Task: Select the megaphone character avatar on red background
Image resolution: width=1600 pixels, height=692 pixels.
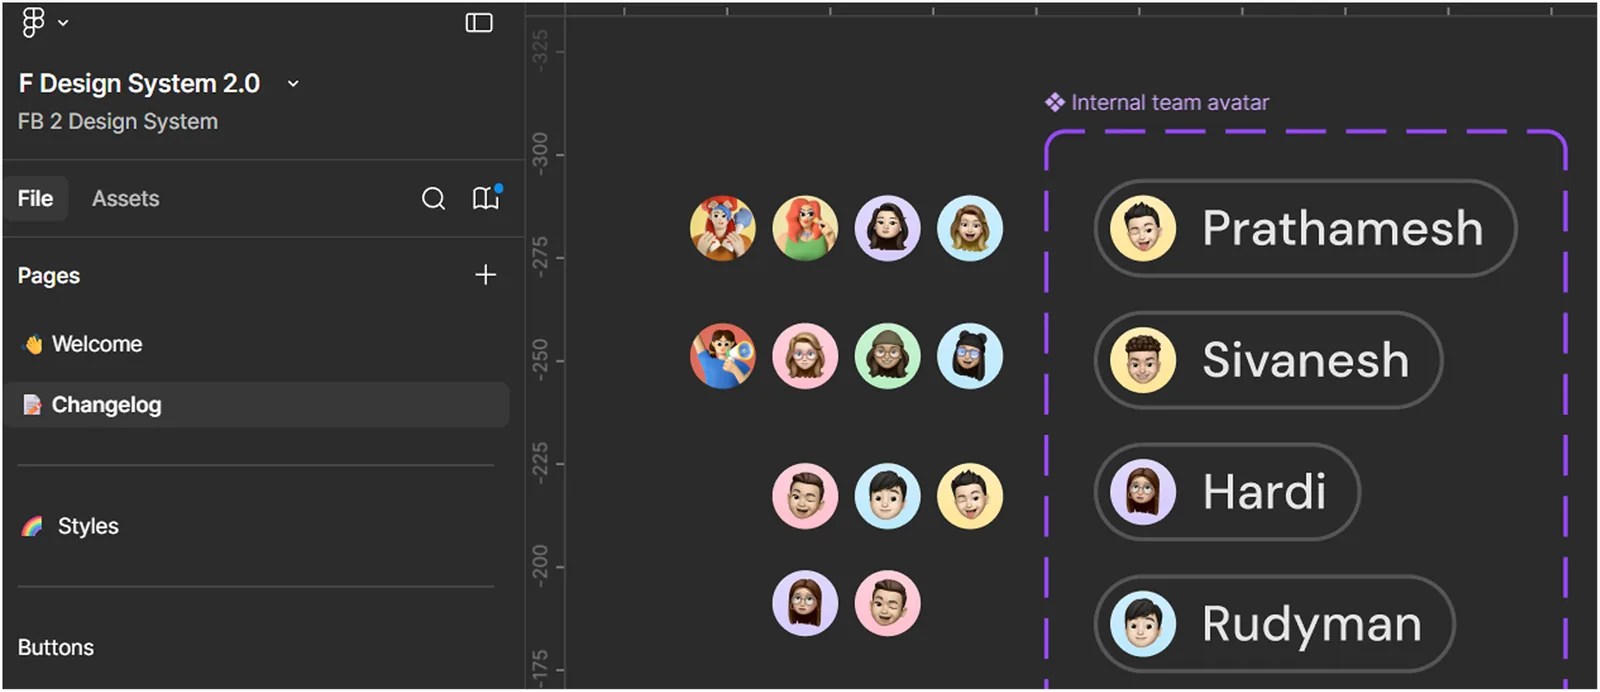Action: pyautogui.click(x=723, y=356)
